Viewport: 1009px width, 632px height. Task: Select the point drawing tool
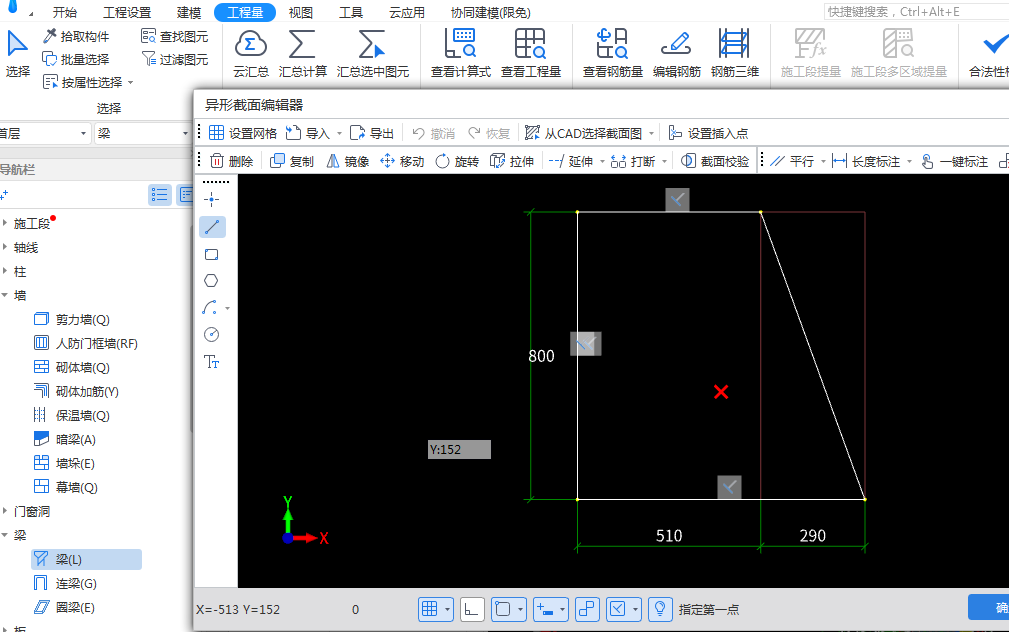(x=212, y=200)
